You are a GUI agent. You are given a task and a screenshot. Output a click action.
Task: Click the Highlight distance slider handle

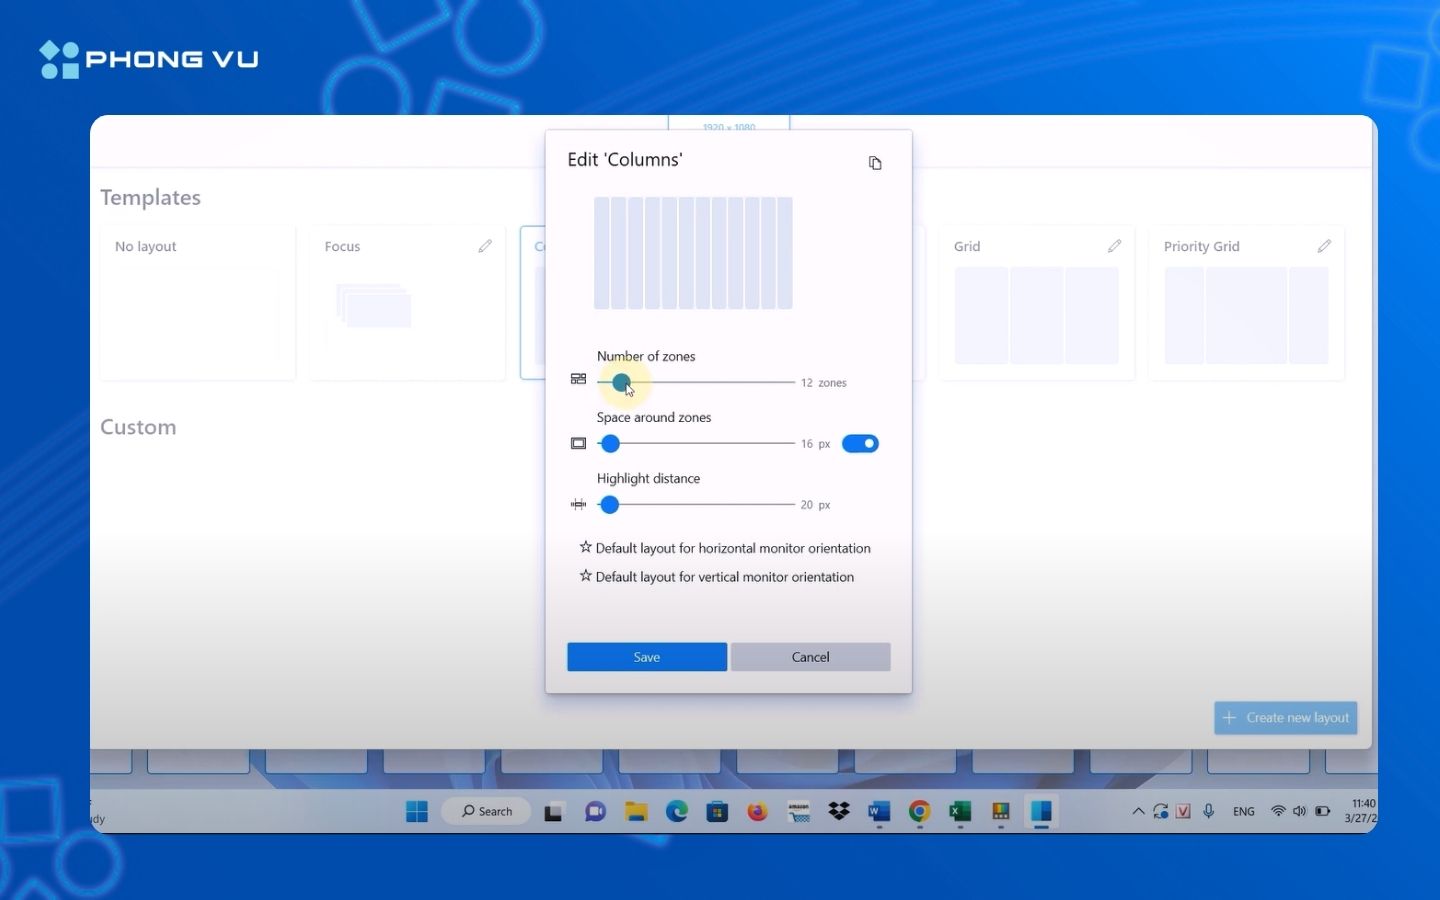[610, 505]
